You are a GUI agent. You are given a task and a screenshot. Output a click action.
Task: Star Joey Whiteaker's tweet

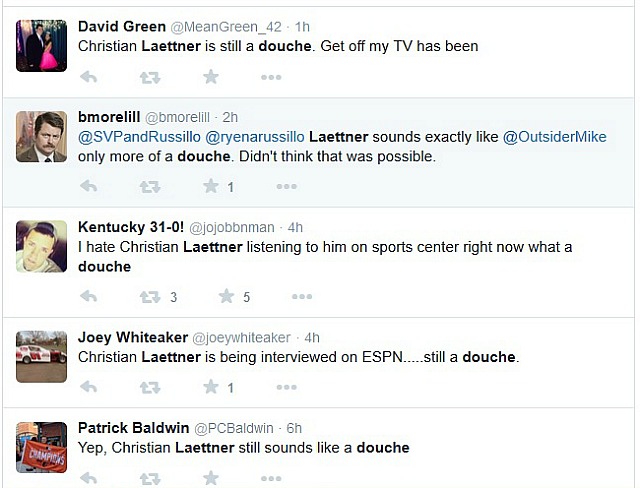pyautogui.click(x=211, y=387)
